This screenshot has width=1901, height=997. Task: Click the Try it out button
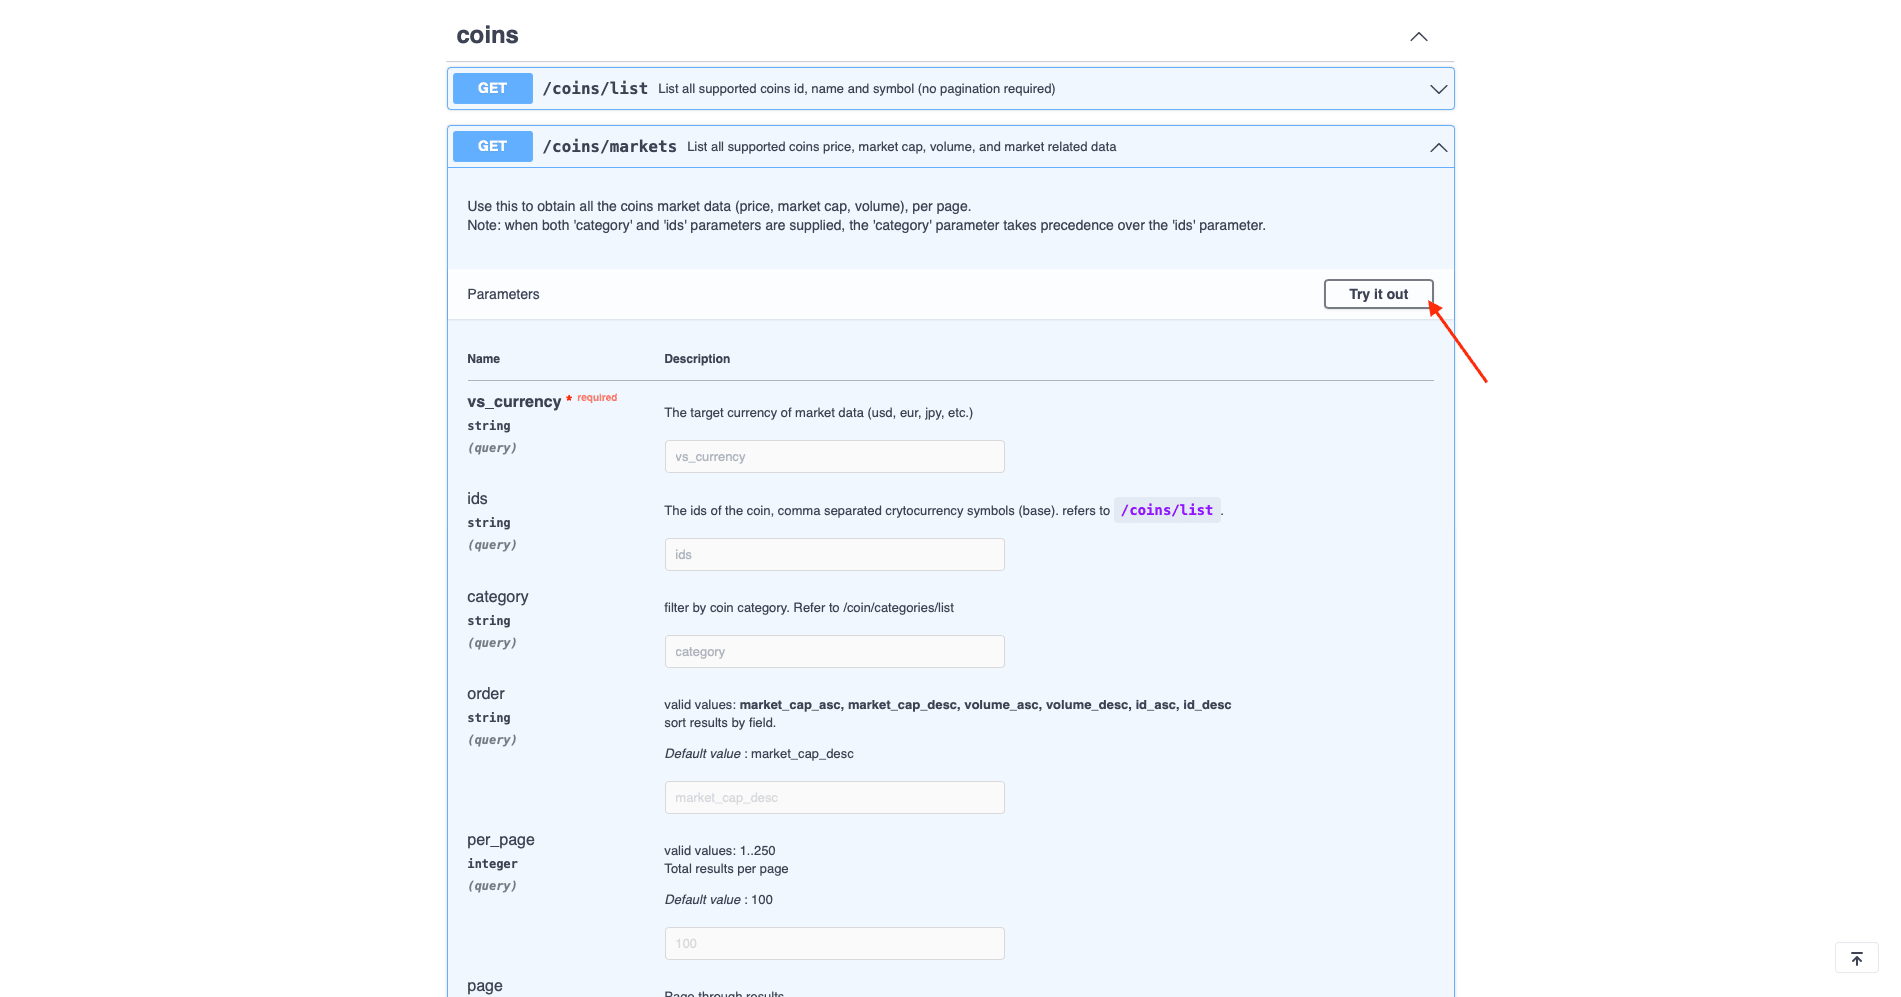pyautogui.click(x=1378, y=293)
